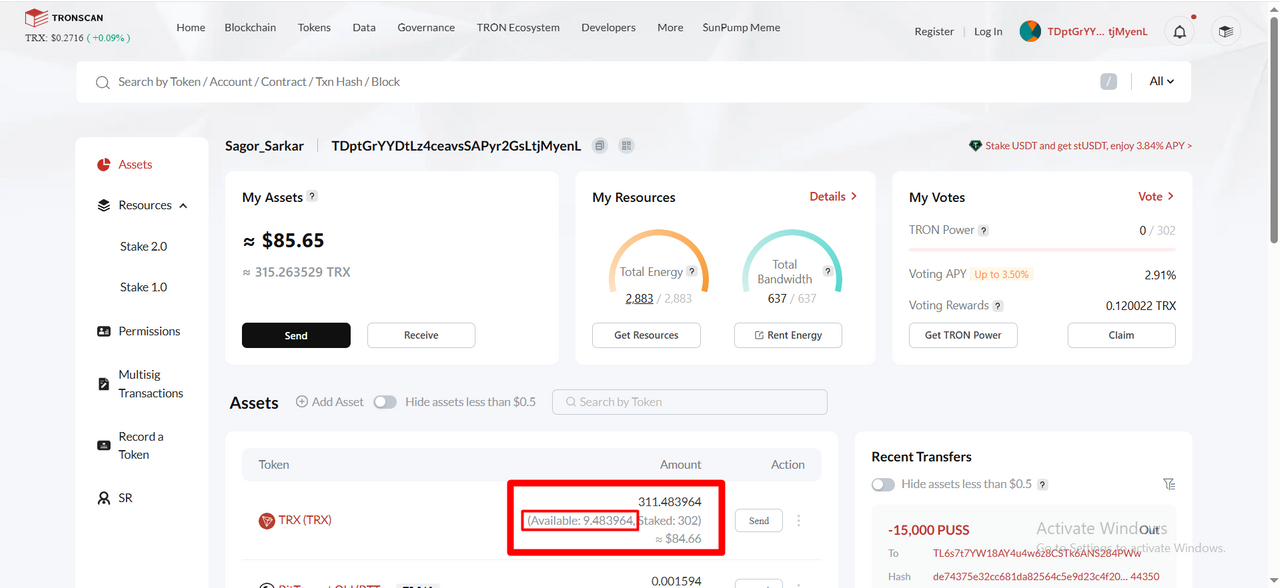The width and height of the screenshot is (1280, 588).
Task: Open the Developers menu
Action: click(x=608, y=28)
